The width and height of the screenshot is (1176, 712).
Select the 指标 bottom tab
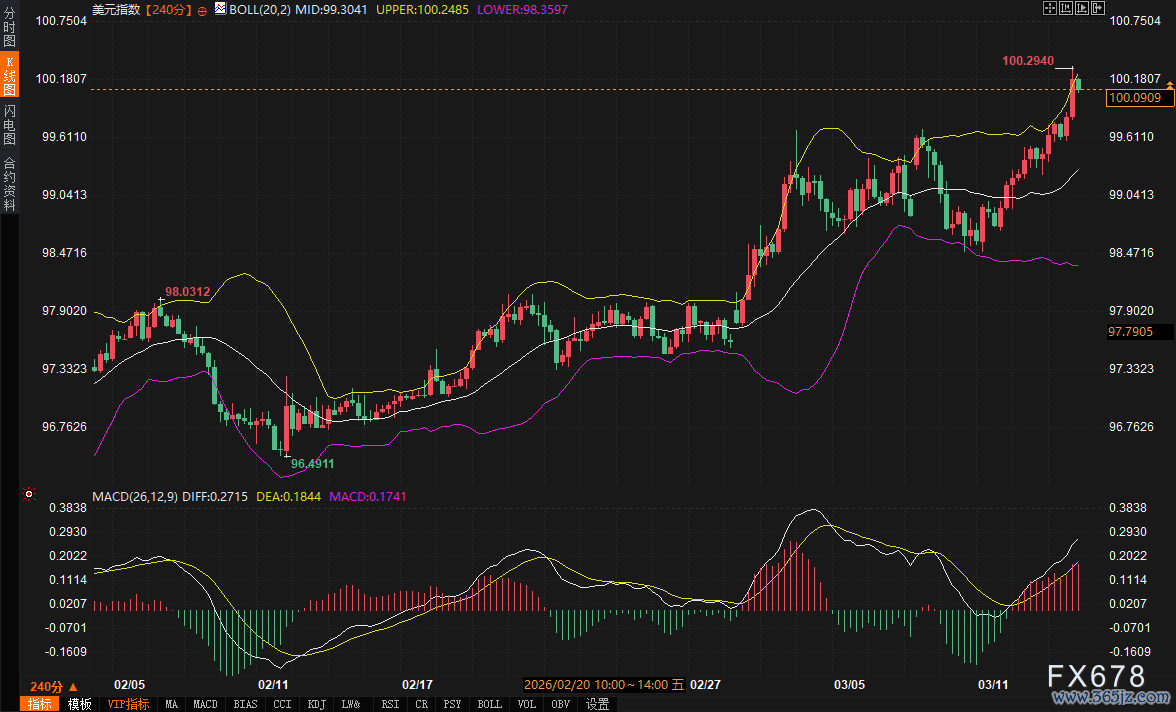40,704
